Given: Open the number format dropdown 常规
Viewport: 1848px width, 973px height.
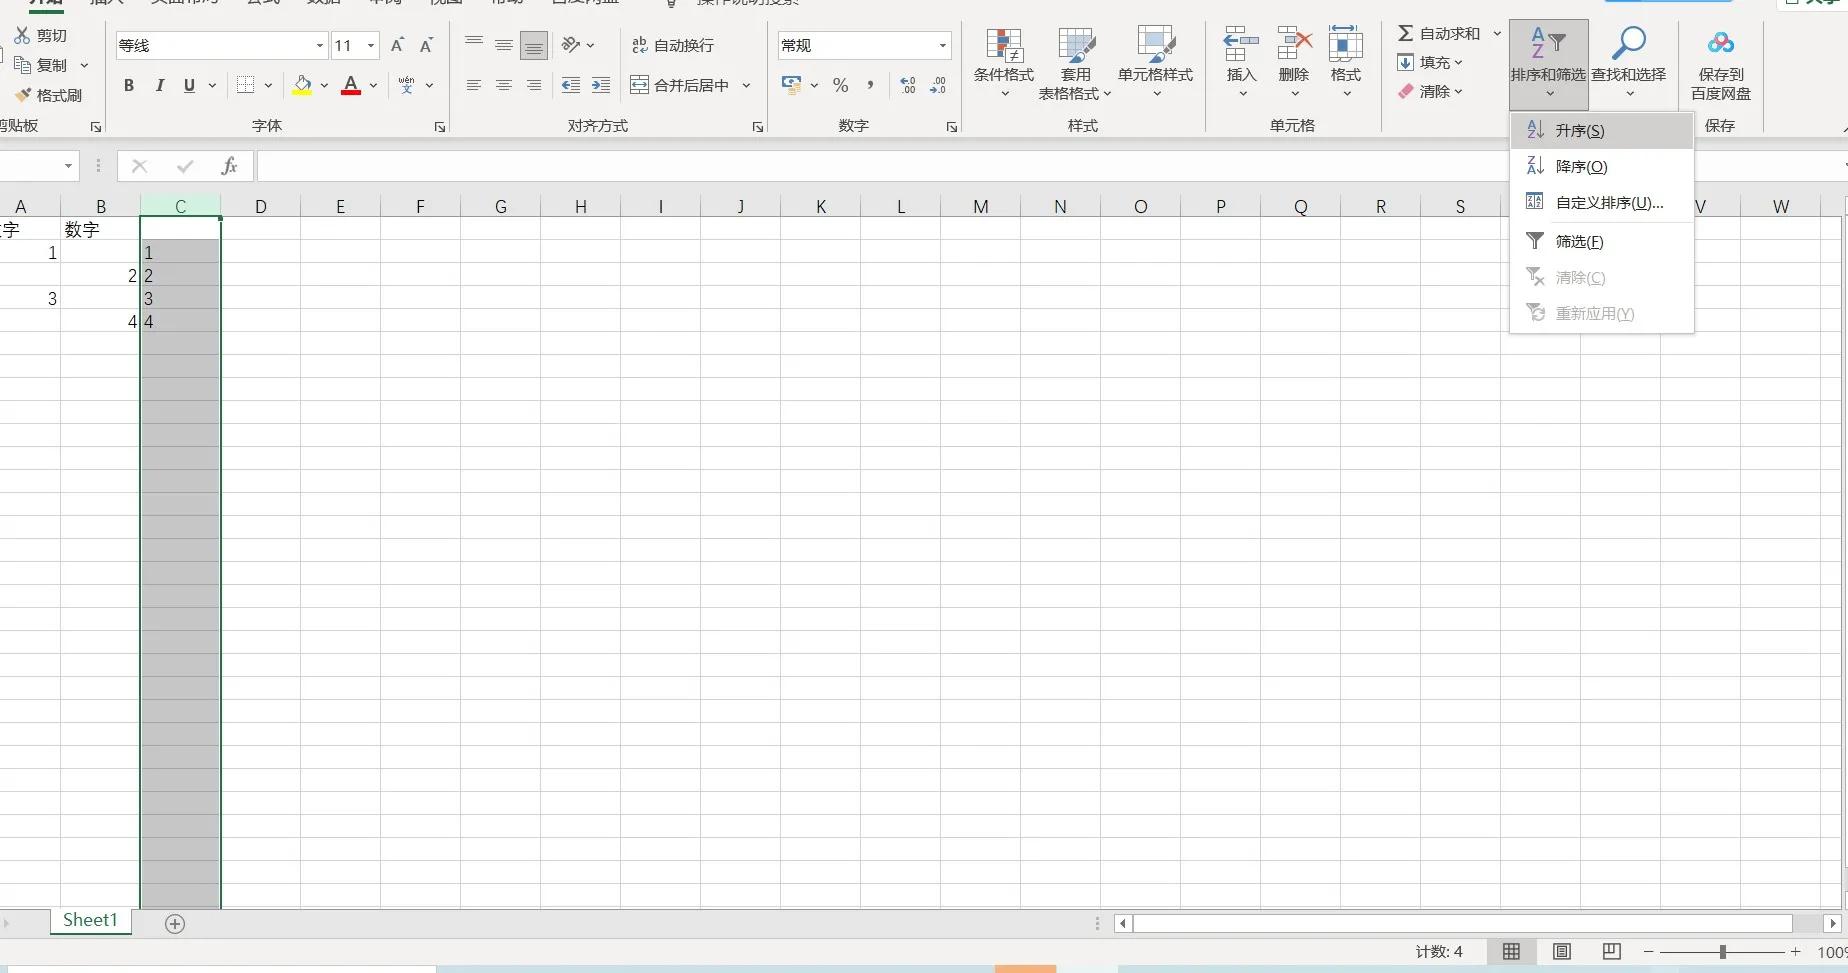Looking at the screenshot, I should click(x=942, y=45).
